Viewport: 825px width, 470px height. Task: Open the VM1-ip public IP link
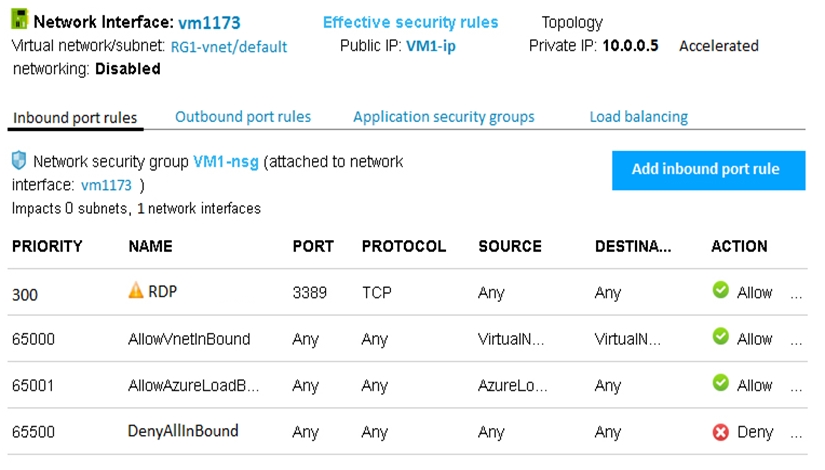[x=430, y=46]
